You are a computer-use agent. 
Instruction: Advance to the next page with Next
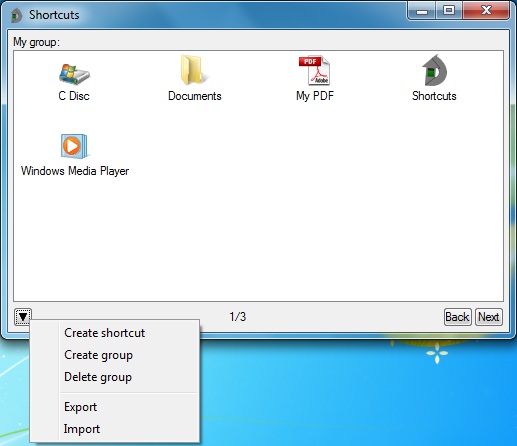tap(489, 317)
